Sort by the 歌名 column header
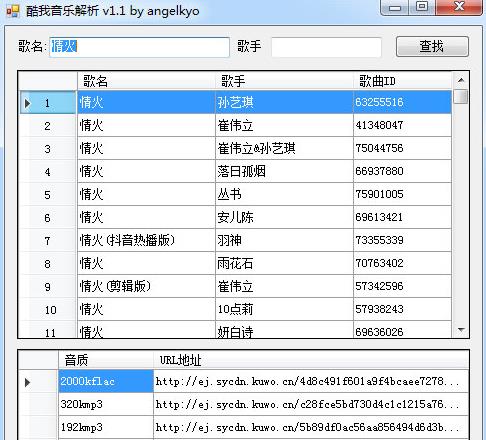The image size is (486, 440). click(146, 81)
